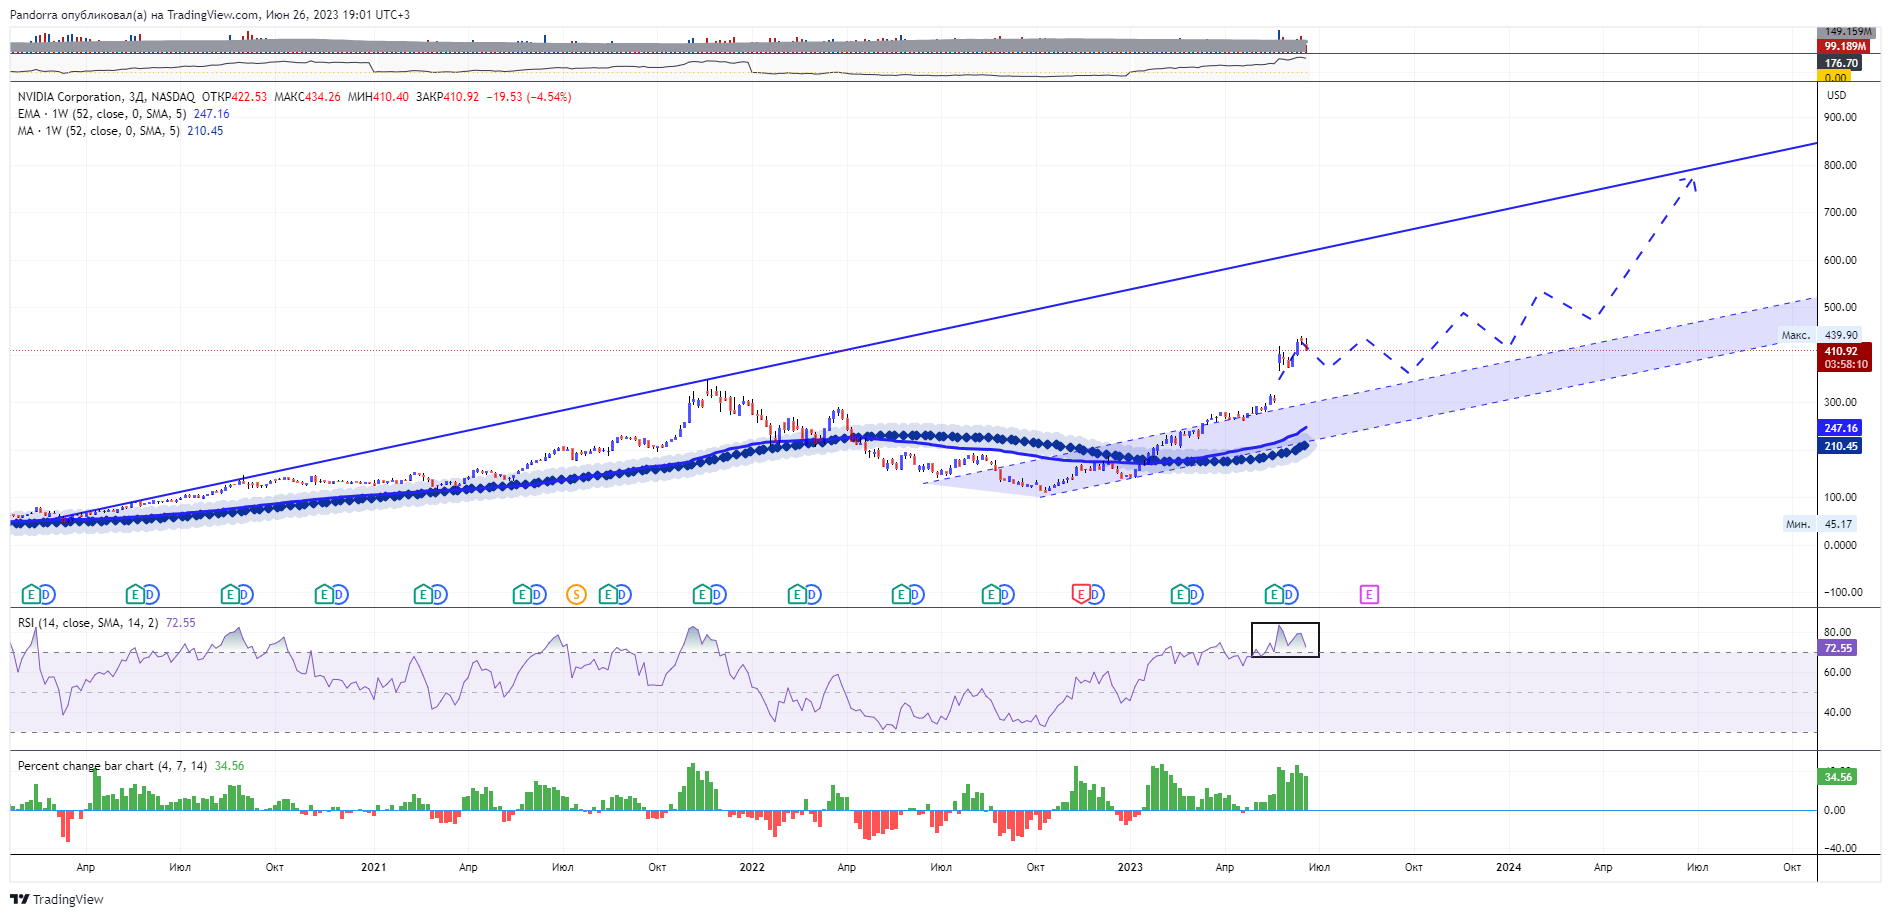
Task: Select the EMA 1W indicator legend line
Action: pyautogui.click(x=123, y=114)
